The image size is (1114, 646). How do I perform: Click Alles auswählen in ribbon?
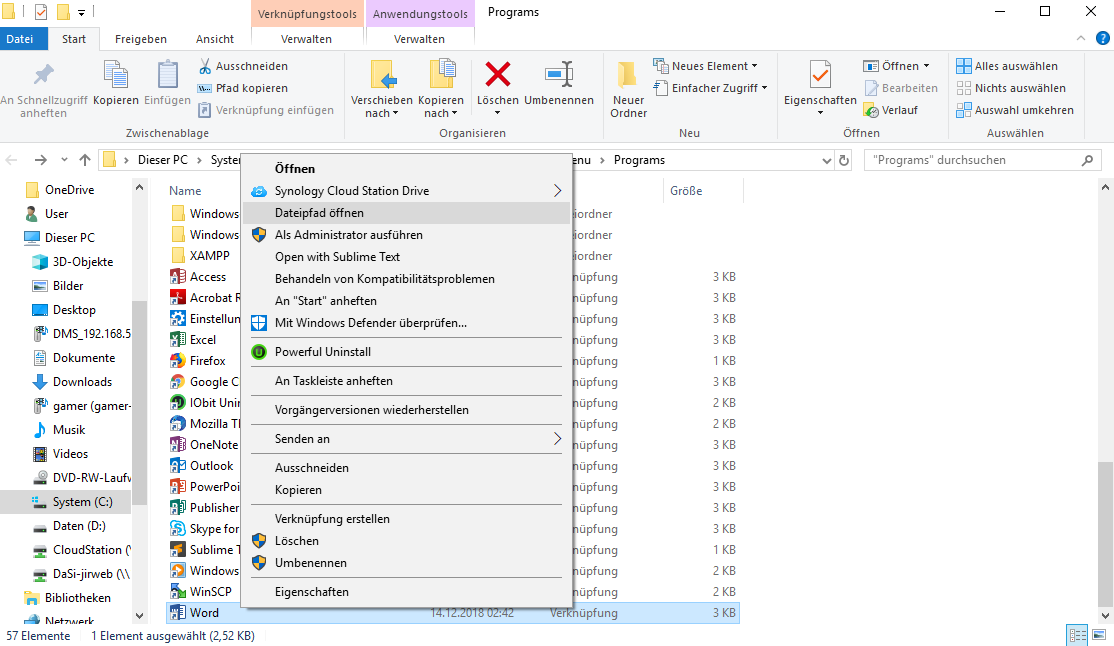(x=1015, y=66)
